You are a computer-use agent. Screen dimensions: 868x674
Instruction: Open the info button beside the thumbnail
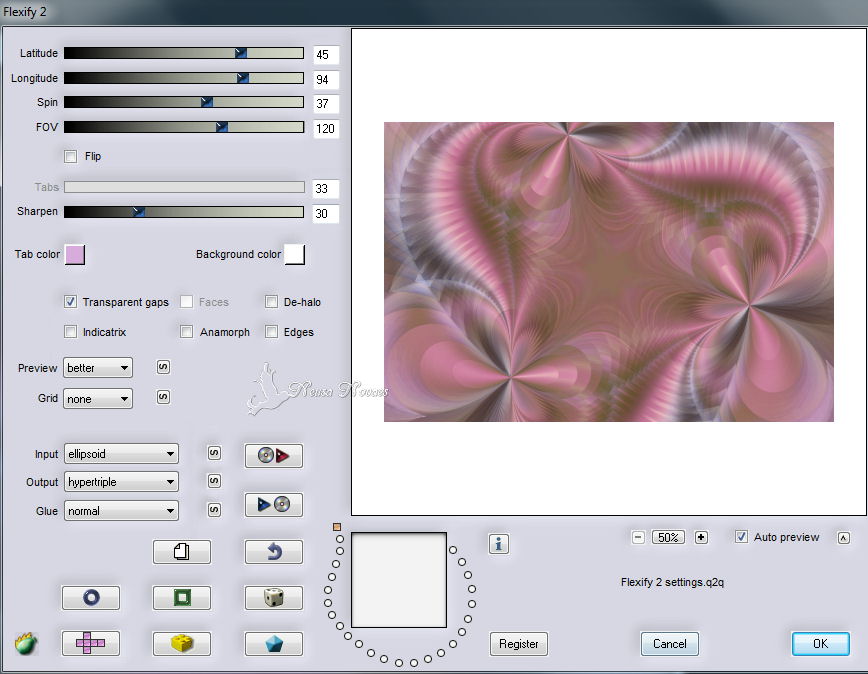499,544
